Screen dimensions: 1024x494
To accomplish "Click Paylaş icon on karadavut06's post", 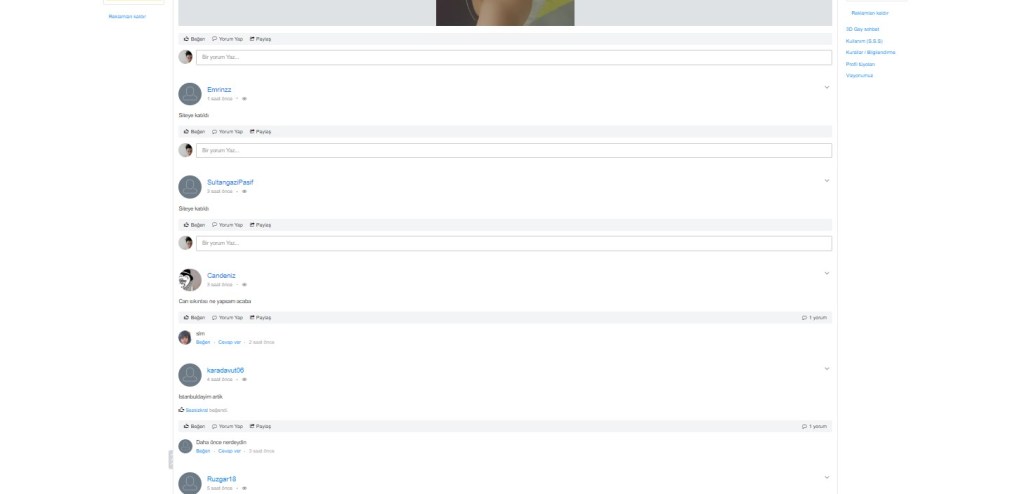I will click(x=252, y=426).
